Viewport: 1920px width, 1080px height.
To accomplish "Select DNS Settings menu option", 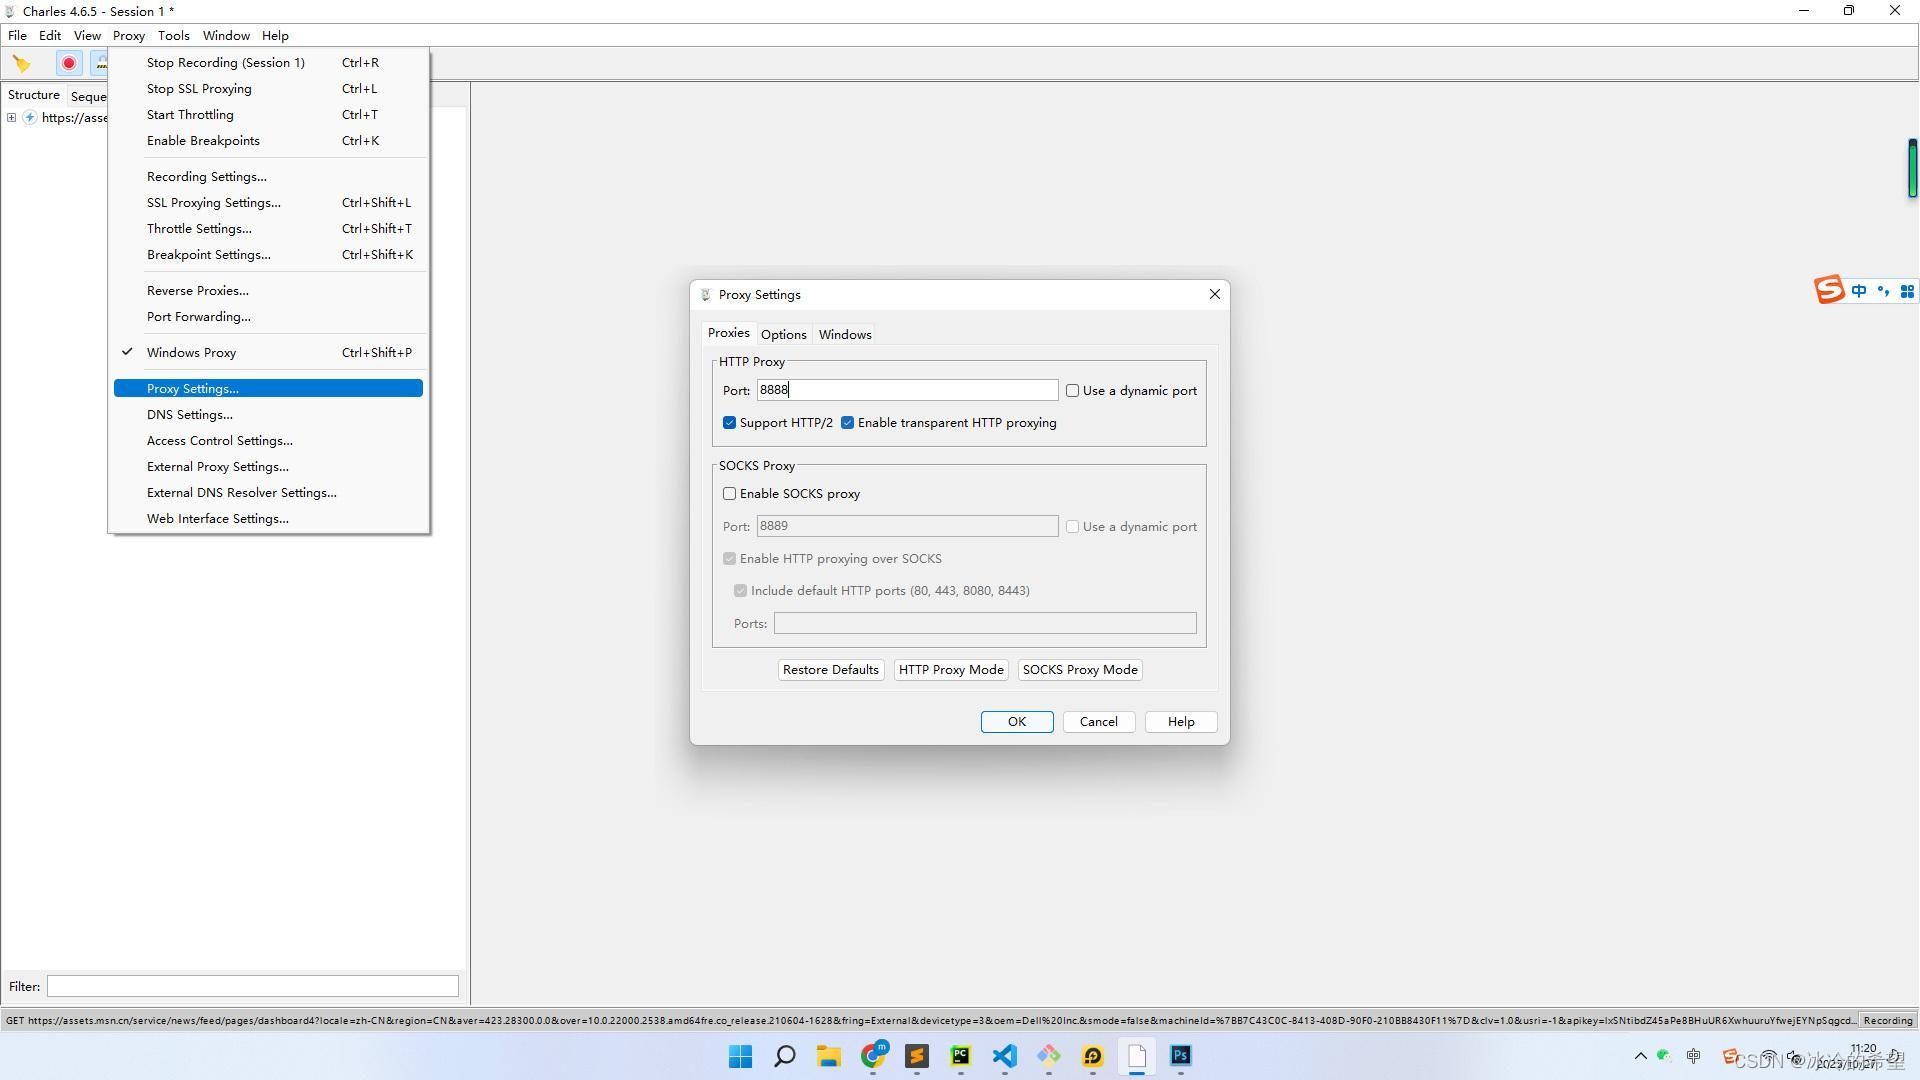I will tap(189, 414).
